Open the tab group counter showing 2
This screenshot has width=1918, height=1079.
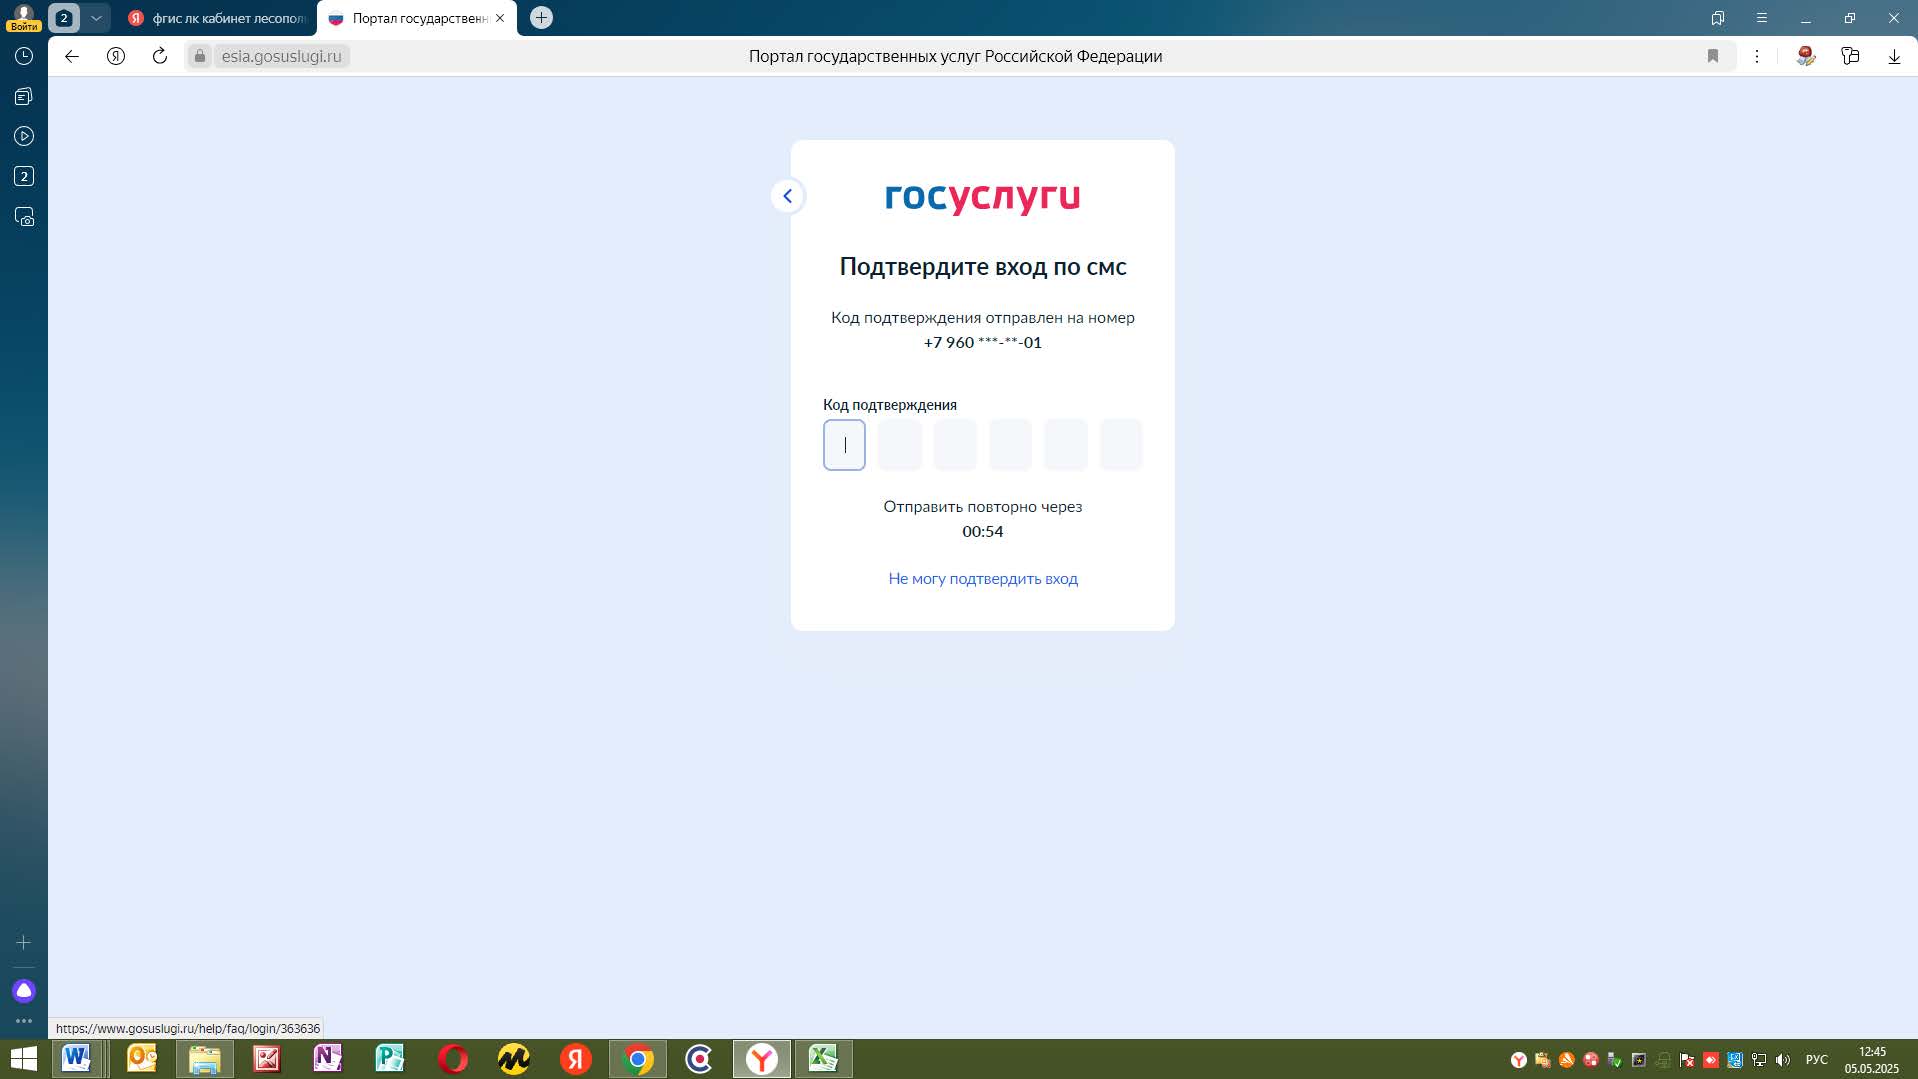pos(64,18)
